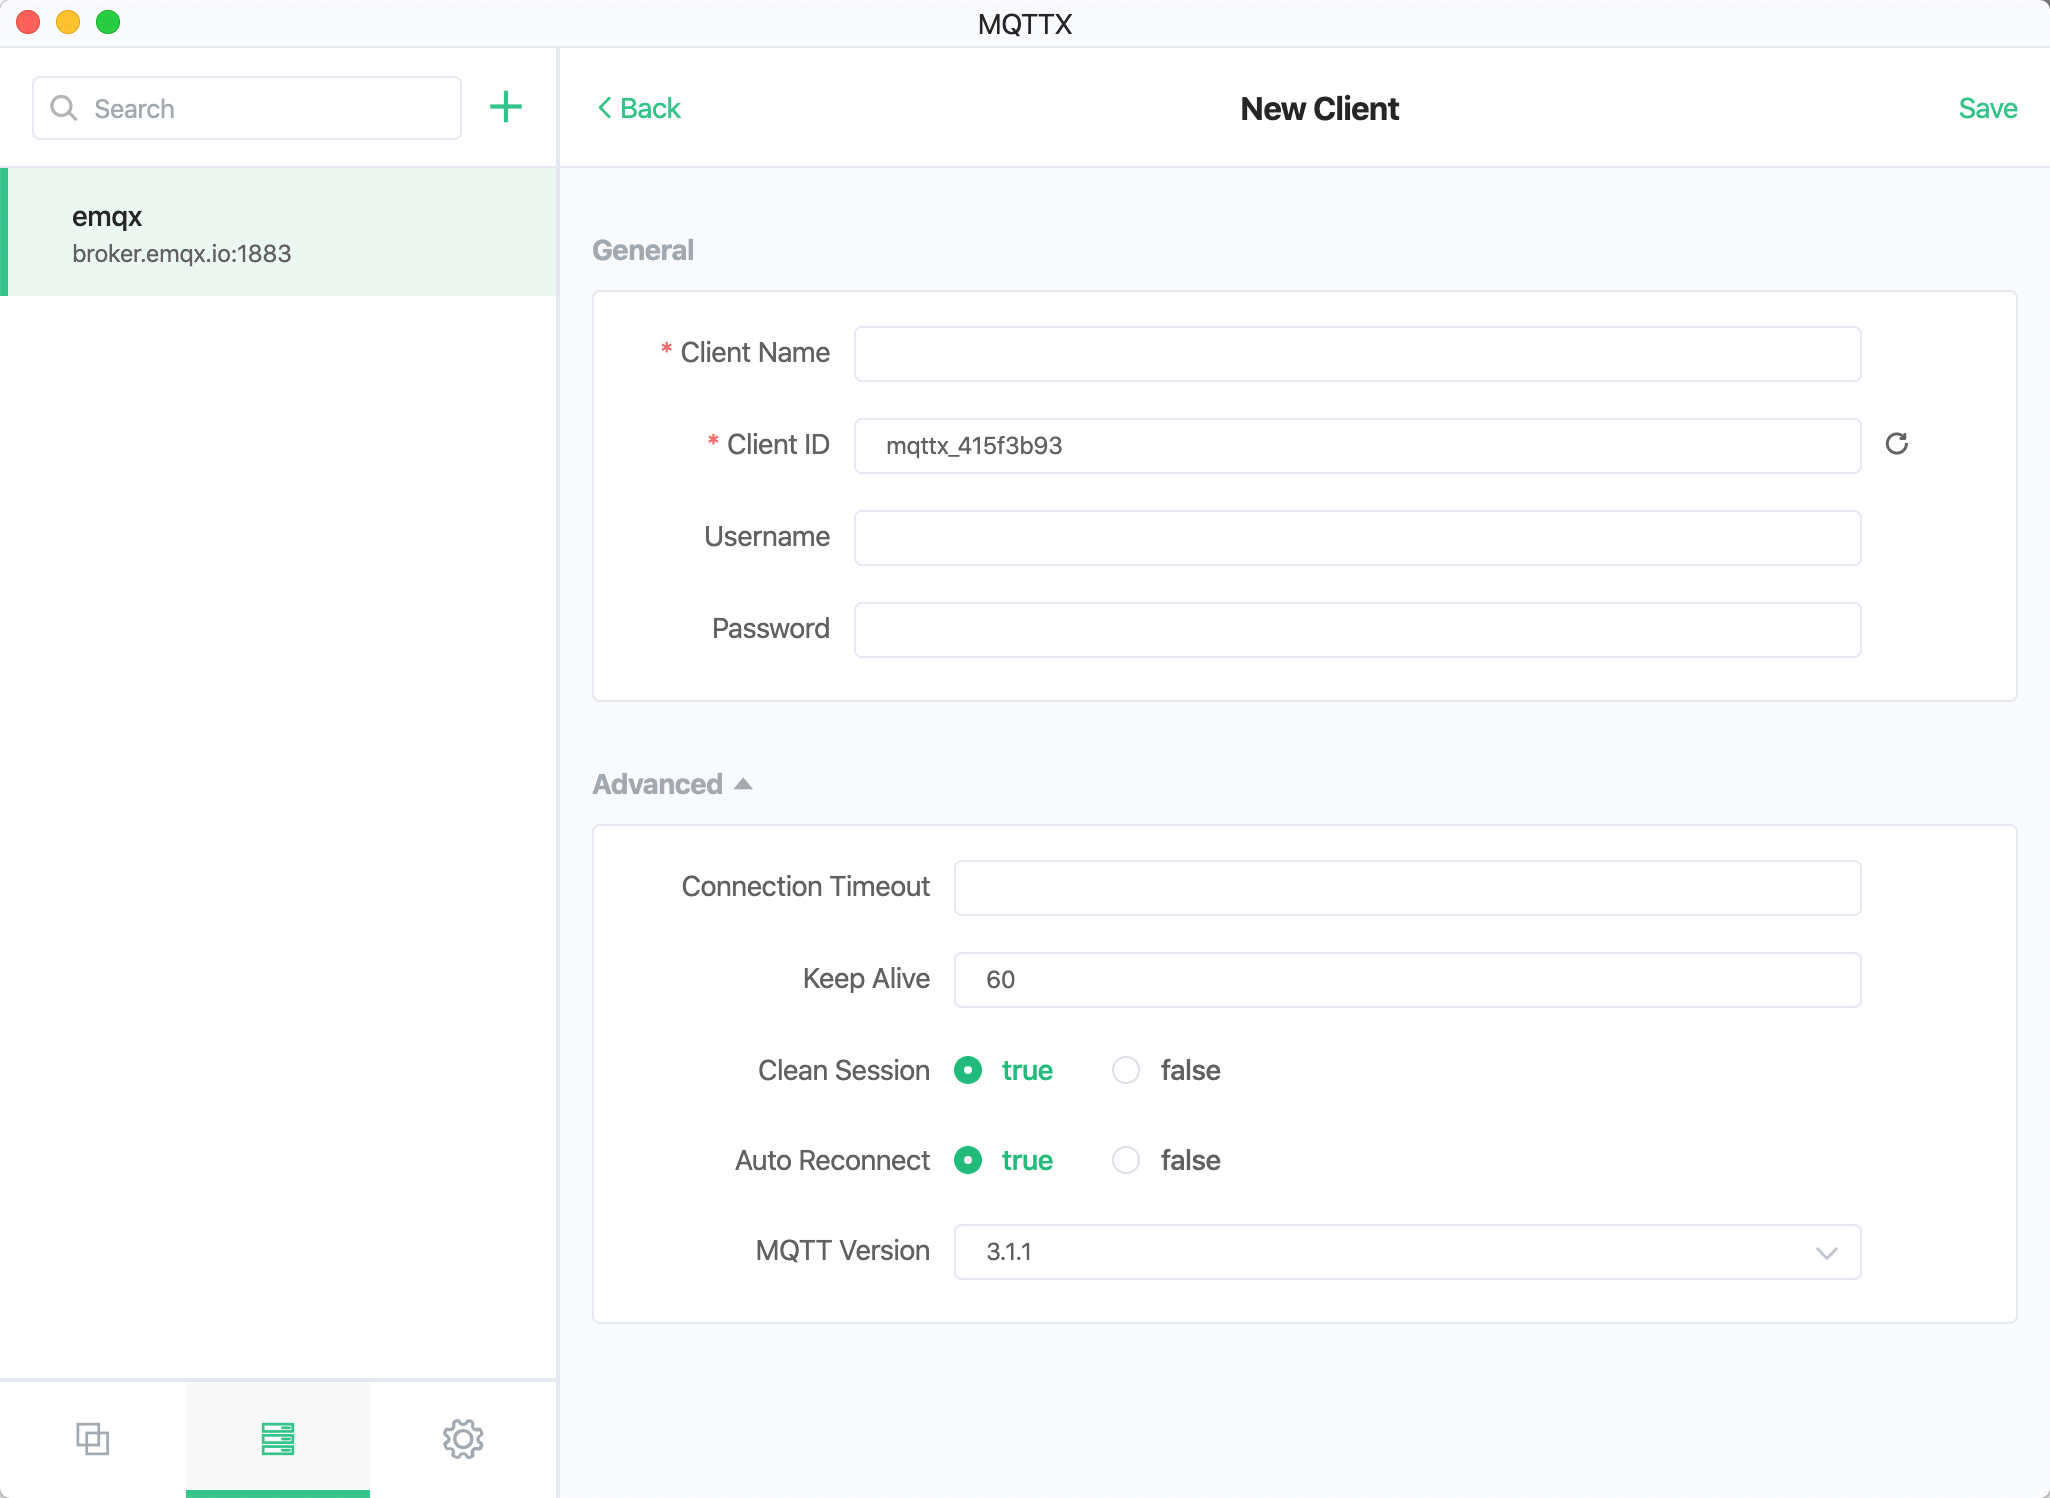Select true for Clean Session

point(968,1070)
